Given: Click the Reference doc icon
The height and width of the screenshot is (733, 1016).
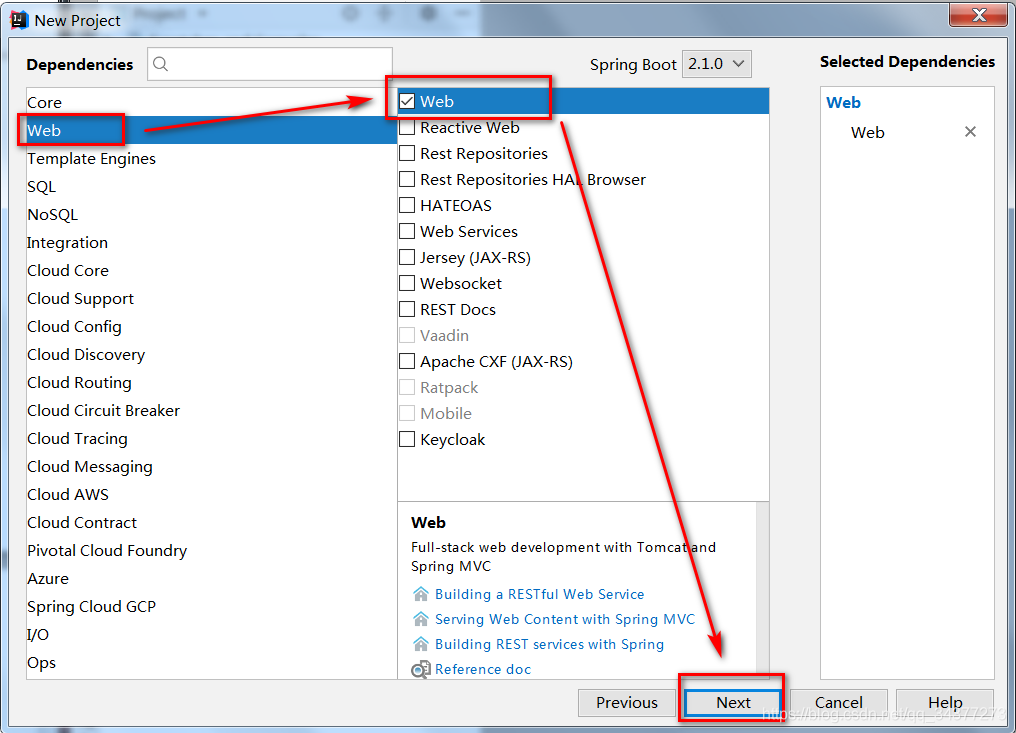Looking at the screenshot, I should coord(421,669).
